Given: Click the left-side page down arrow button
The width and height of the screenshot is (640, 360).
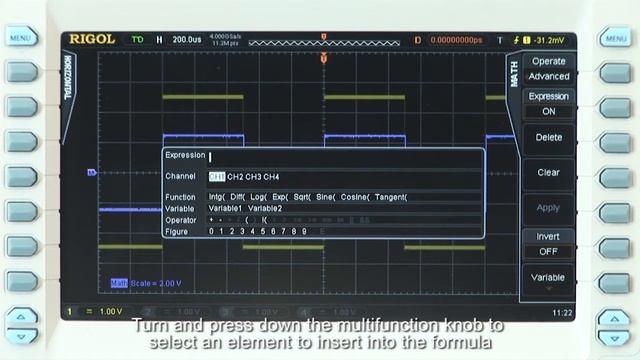Looking at the screenshot, I should (x=21, y=336).
